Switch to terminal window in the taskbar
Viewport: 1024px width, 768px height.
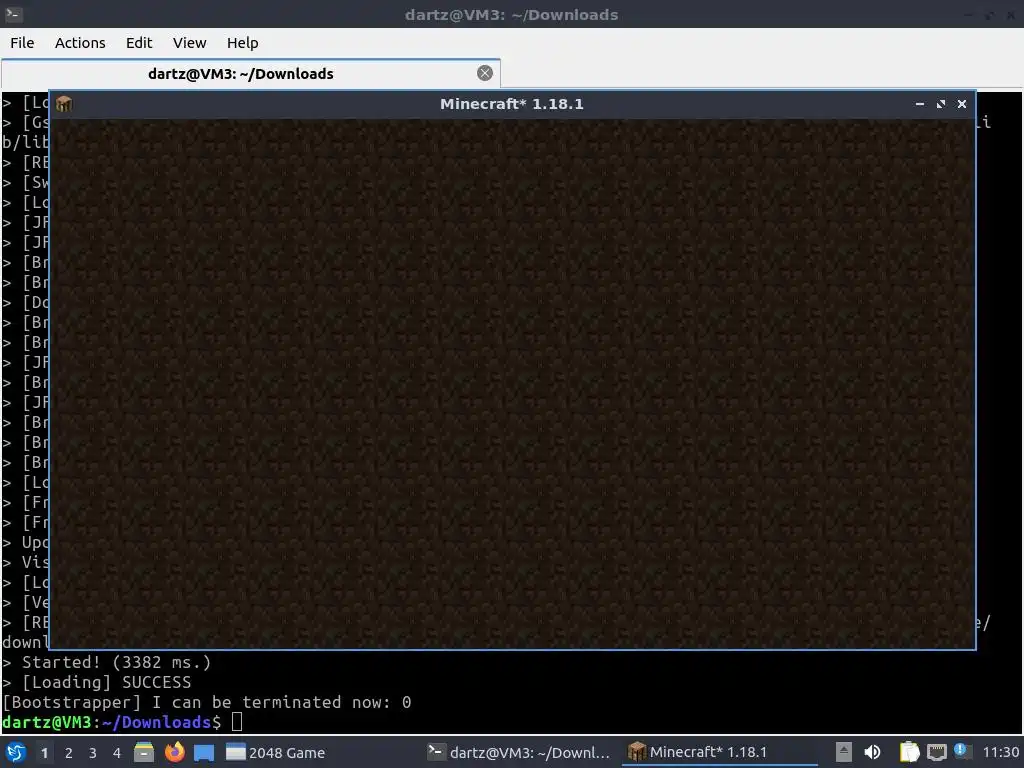point(519,752)
